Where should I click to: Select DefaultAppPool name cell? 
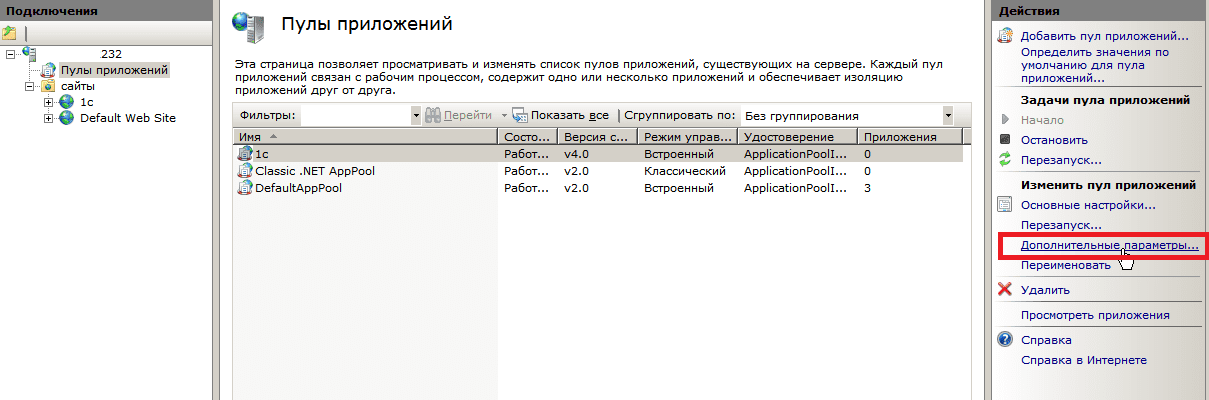click(299, 187)
